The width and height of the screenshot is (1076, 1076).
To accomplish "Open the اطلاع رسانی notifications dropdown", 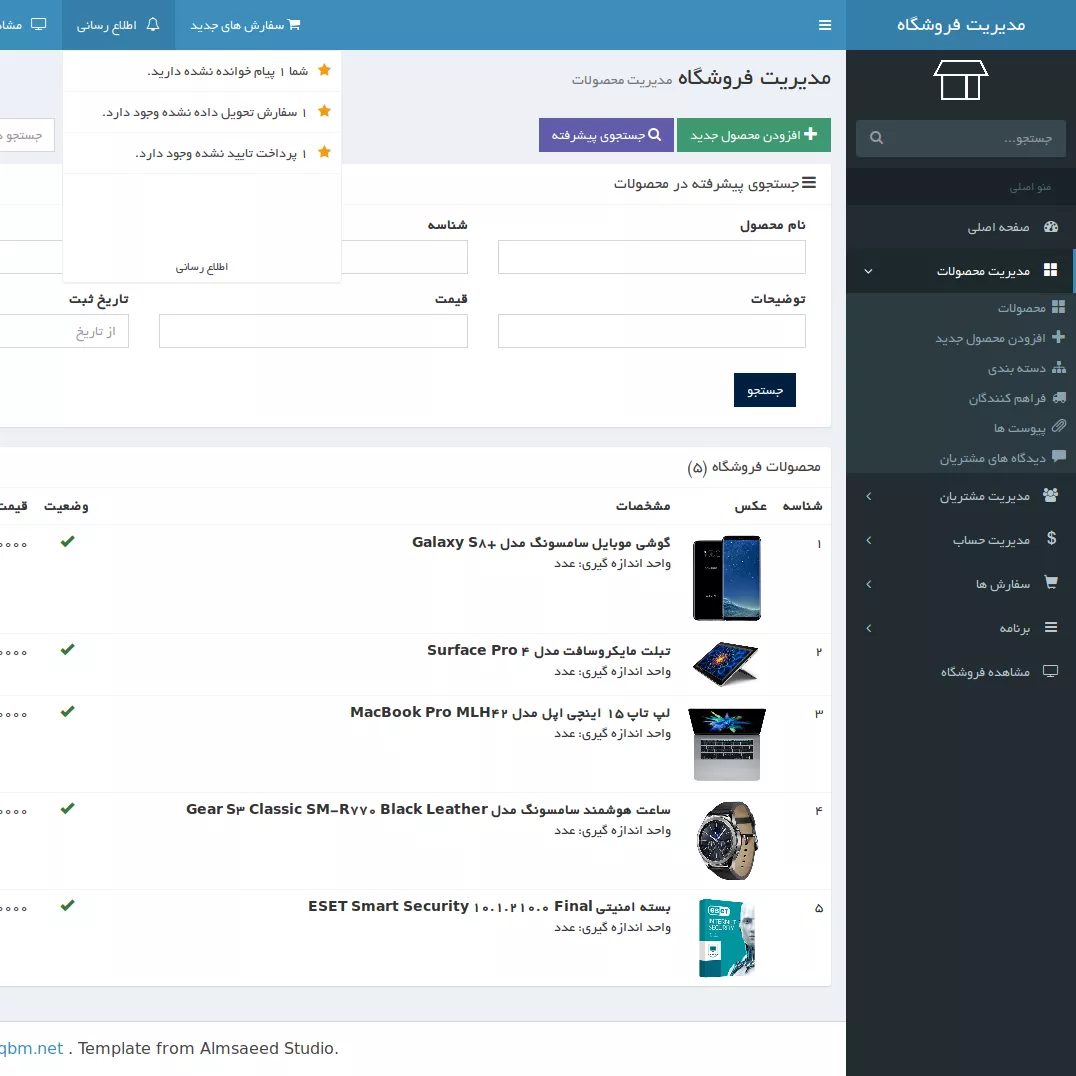I will (x=118, y=25).
